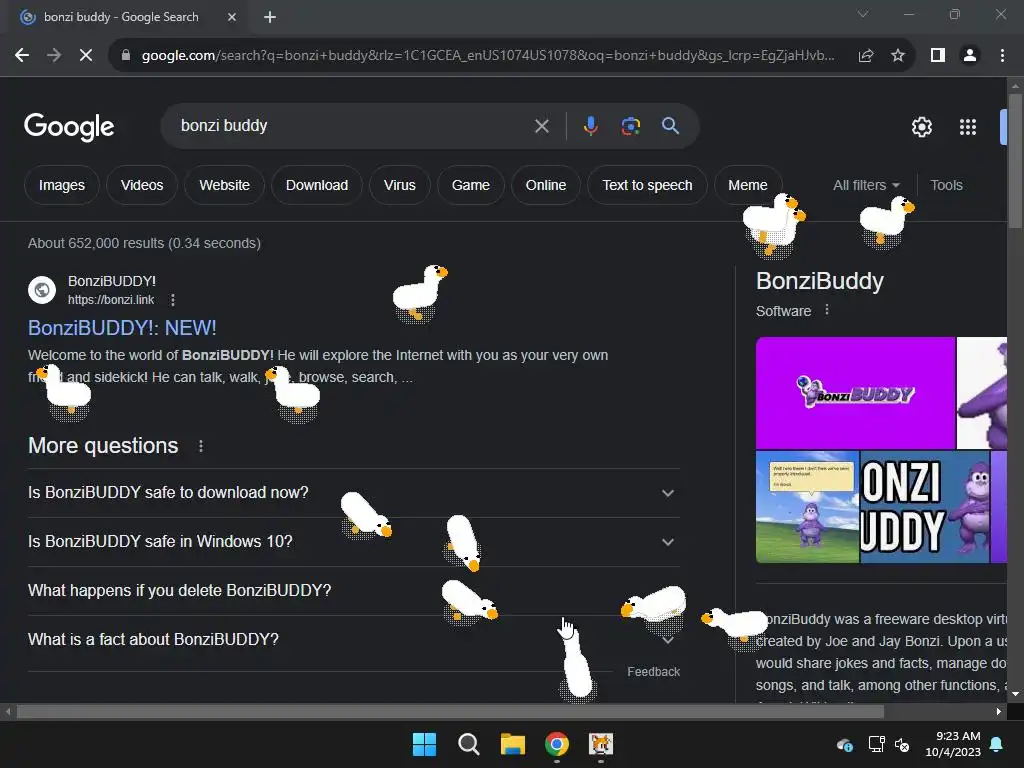1024x768 pixels.
Task: Open Bonzi on grassy desktop thumbnail
Action: (x=807, y=507)
